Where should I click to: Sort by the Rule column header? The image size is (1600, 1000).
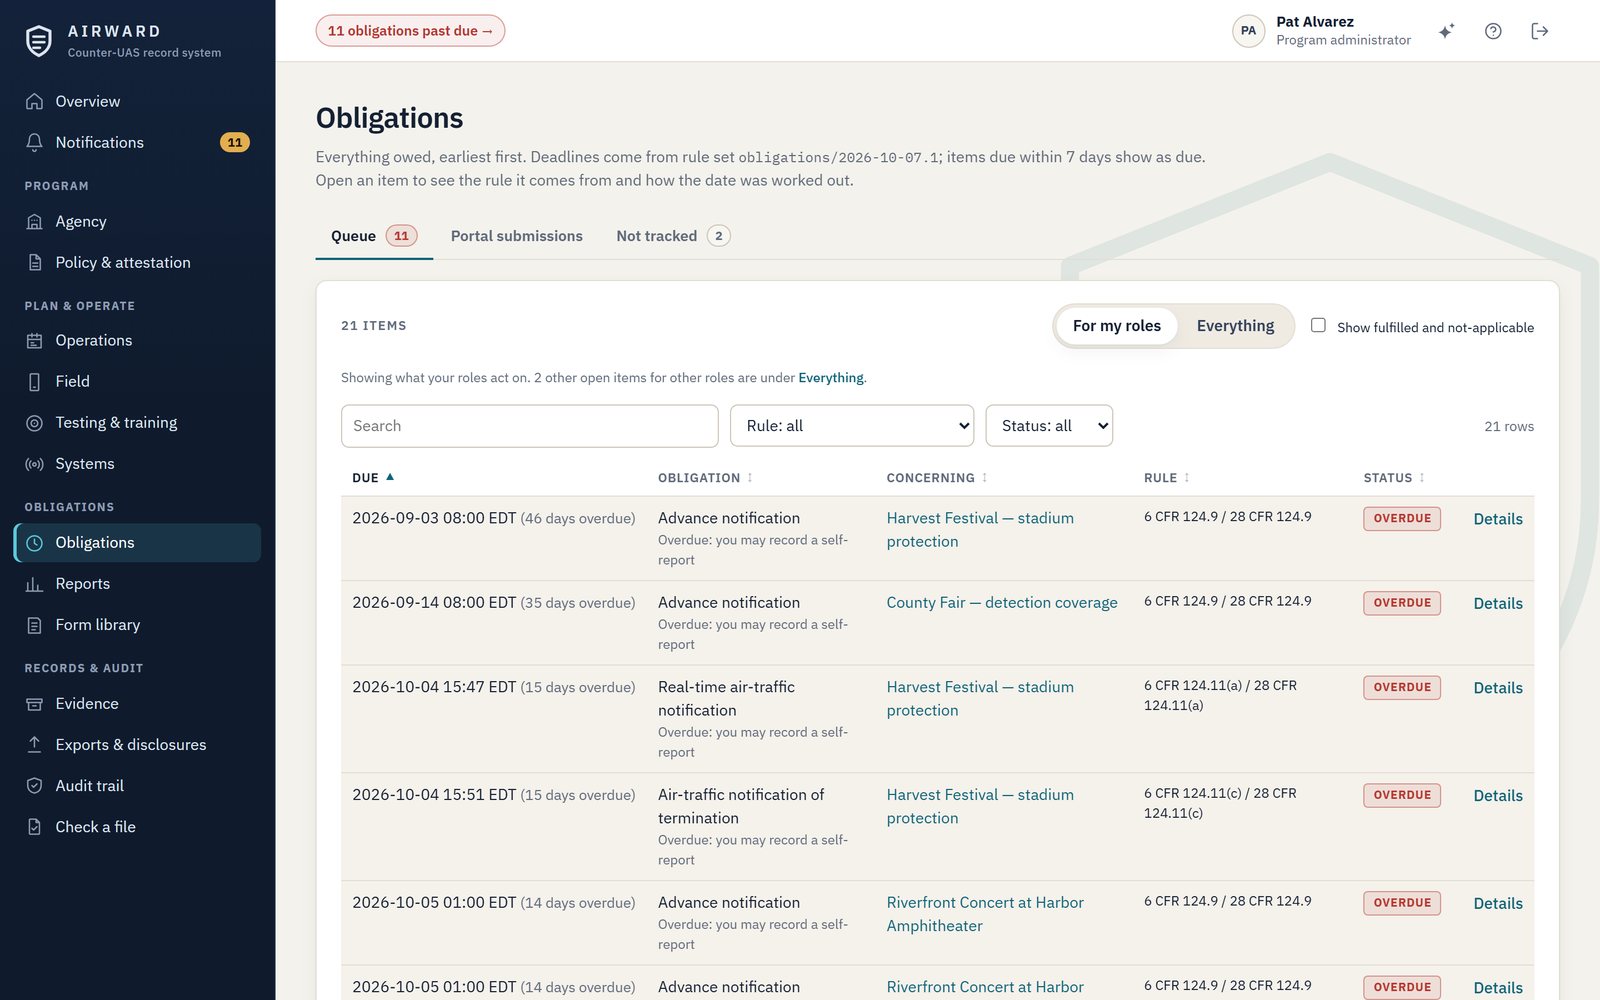1166,478
